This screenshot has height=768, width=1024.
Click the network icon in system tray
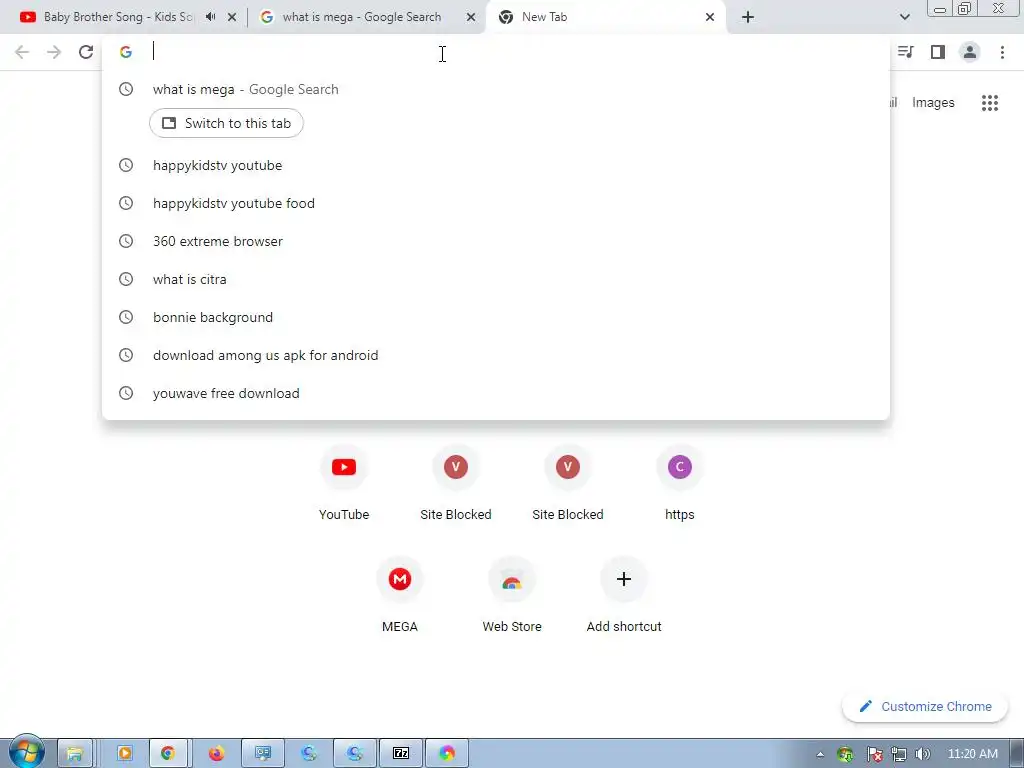(899, 755)
